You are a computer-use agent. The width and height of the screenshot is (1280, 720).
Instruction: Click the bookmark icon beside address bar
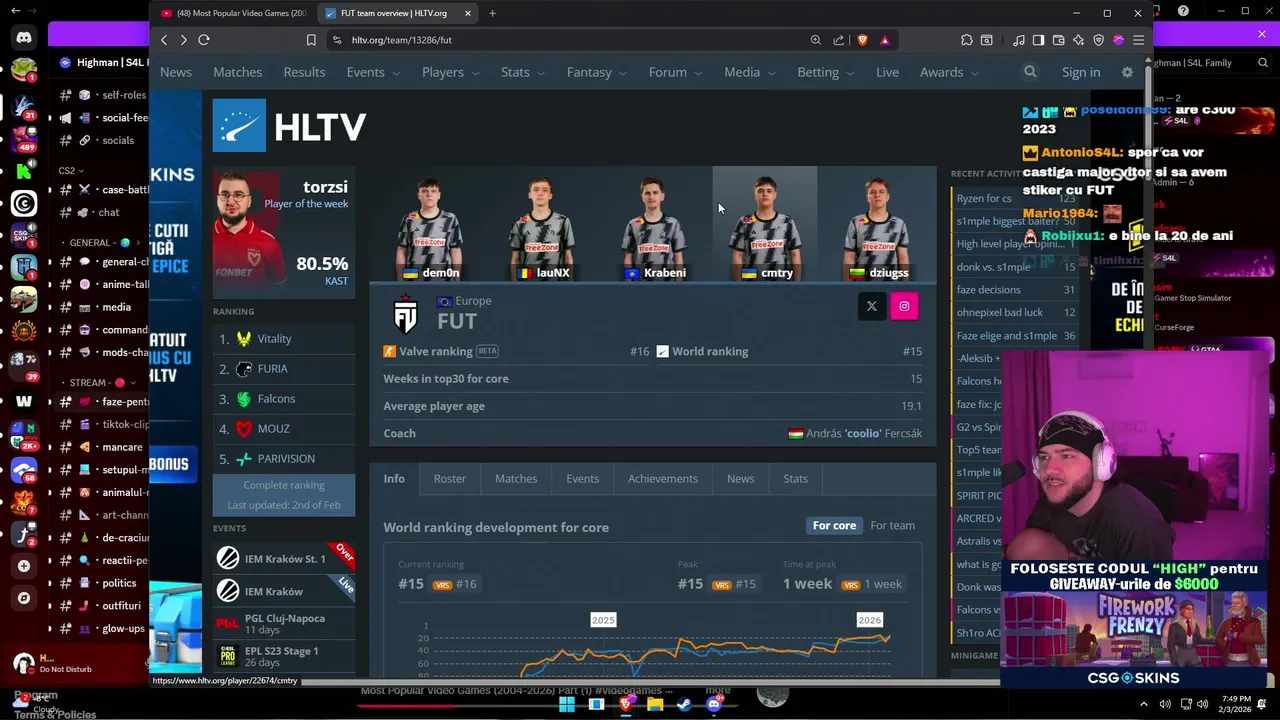tap(311, 40)
